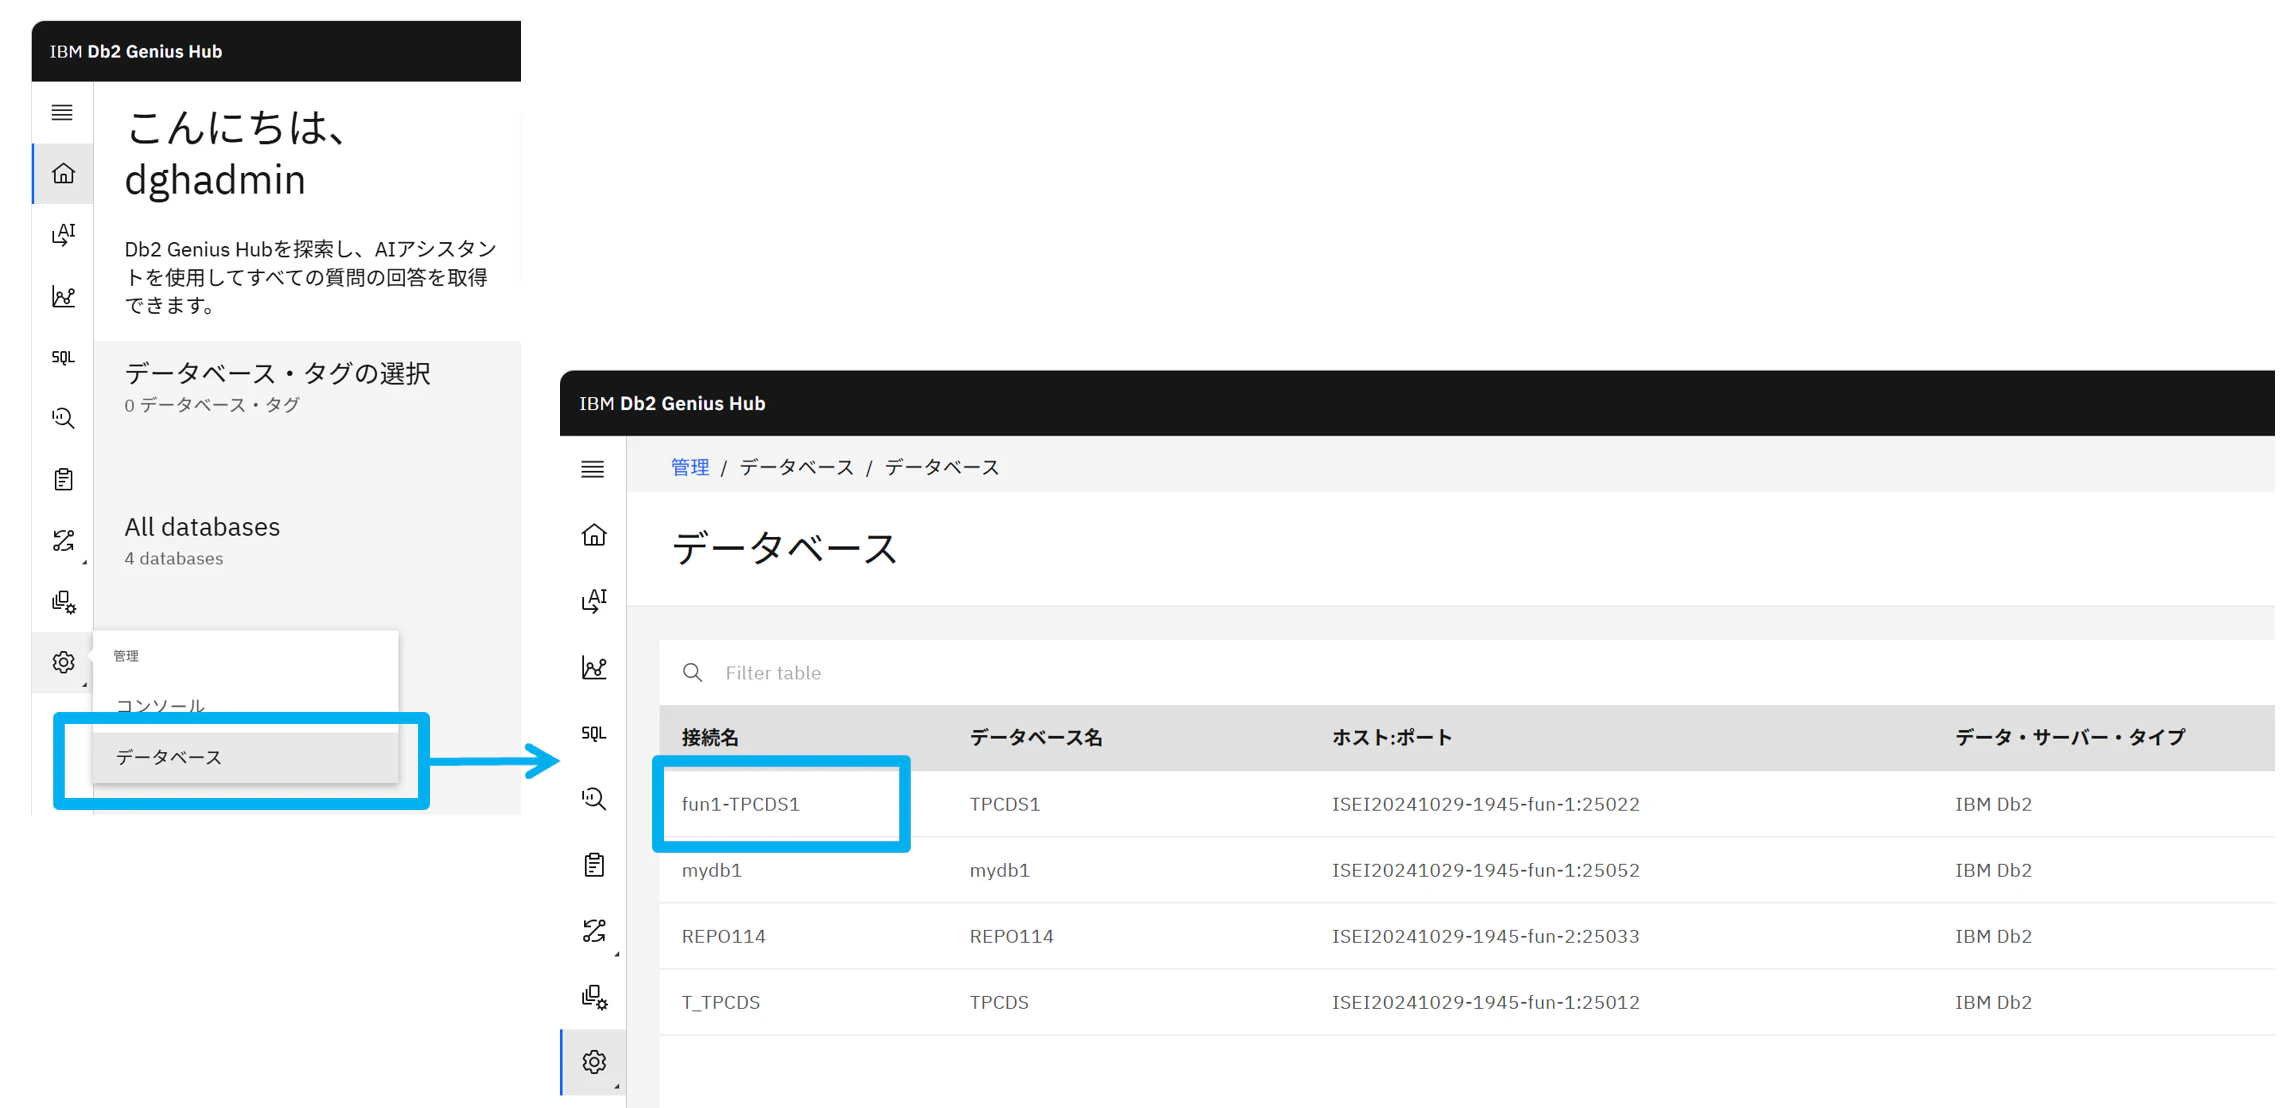This screenshot has height=1108, width=2284.
Task: Go Home from databases window sidebar
Action: click(x=594, y=535)
